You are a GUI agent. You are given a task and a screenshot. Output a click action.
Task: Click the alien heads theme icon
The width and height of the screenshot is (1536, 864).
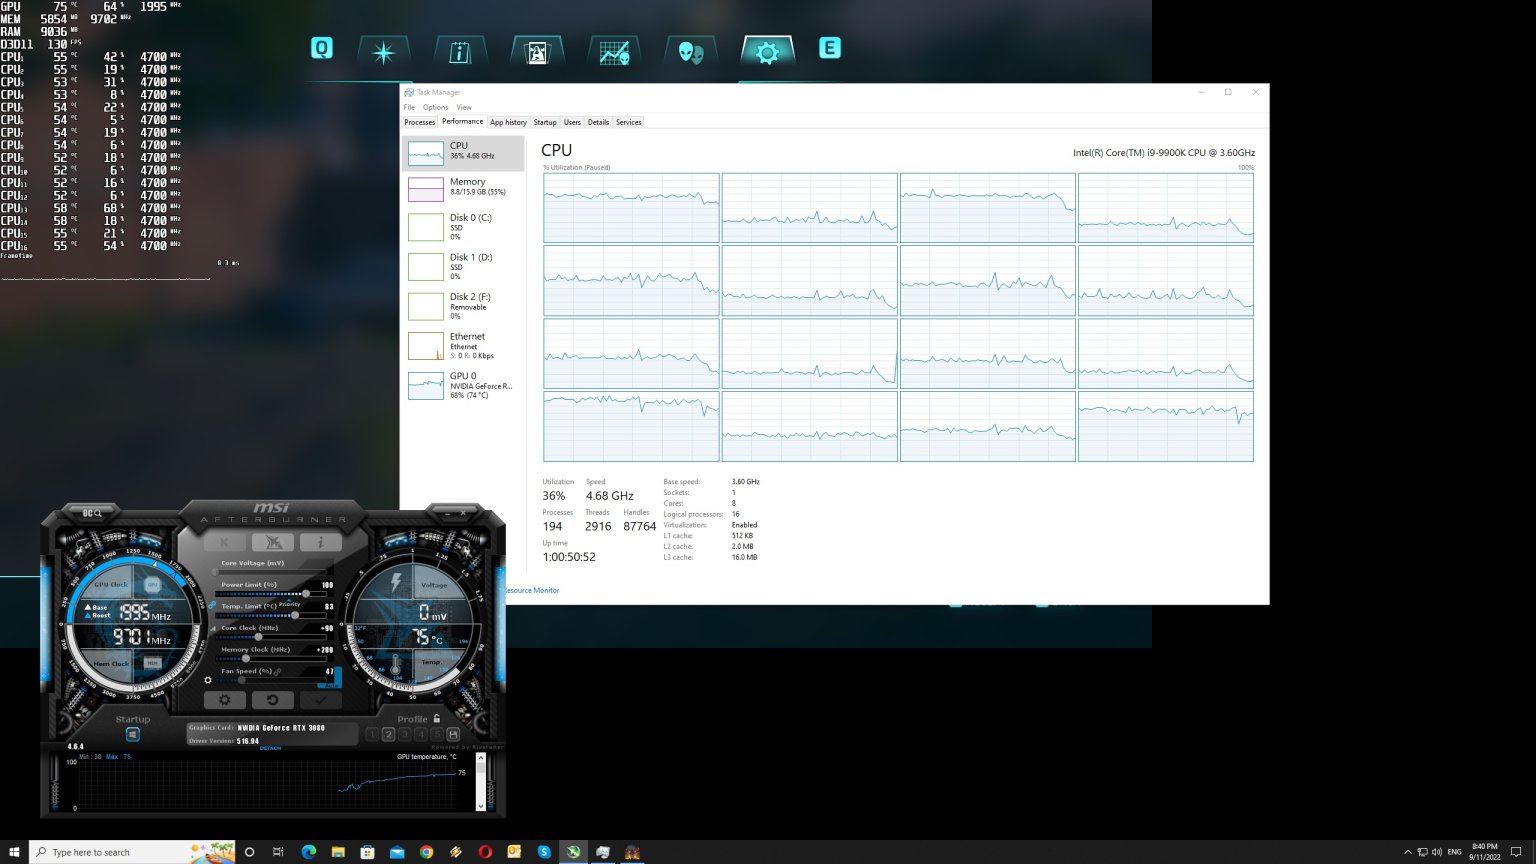[690, 50]
